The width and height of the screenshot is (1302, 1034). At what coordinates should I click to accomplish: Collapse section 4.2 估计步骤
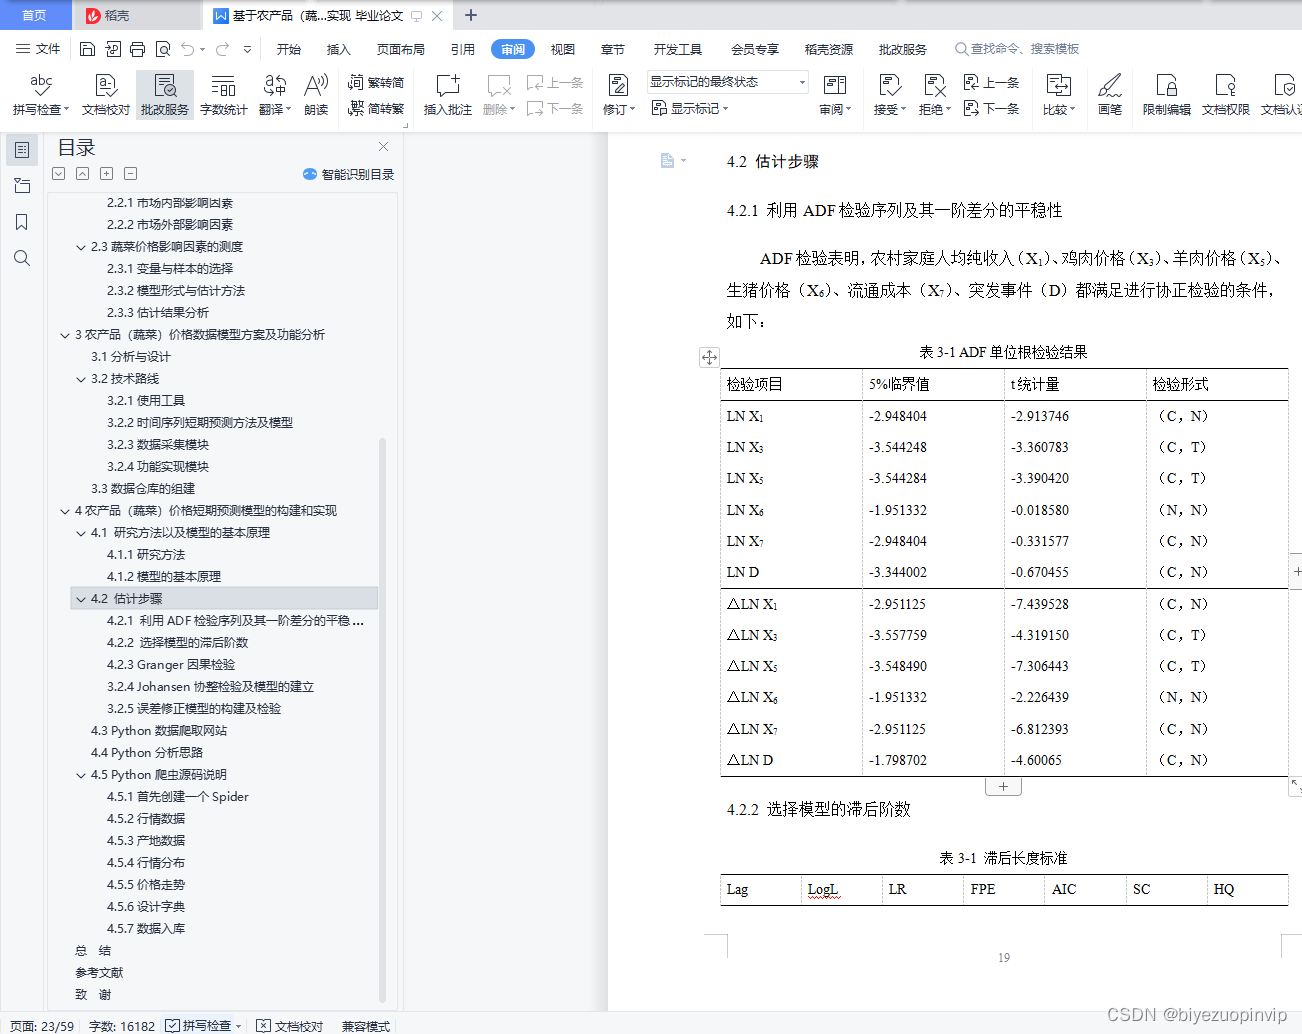click(x=81, y=599)
